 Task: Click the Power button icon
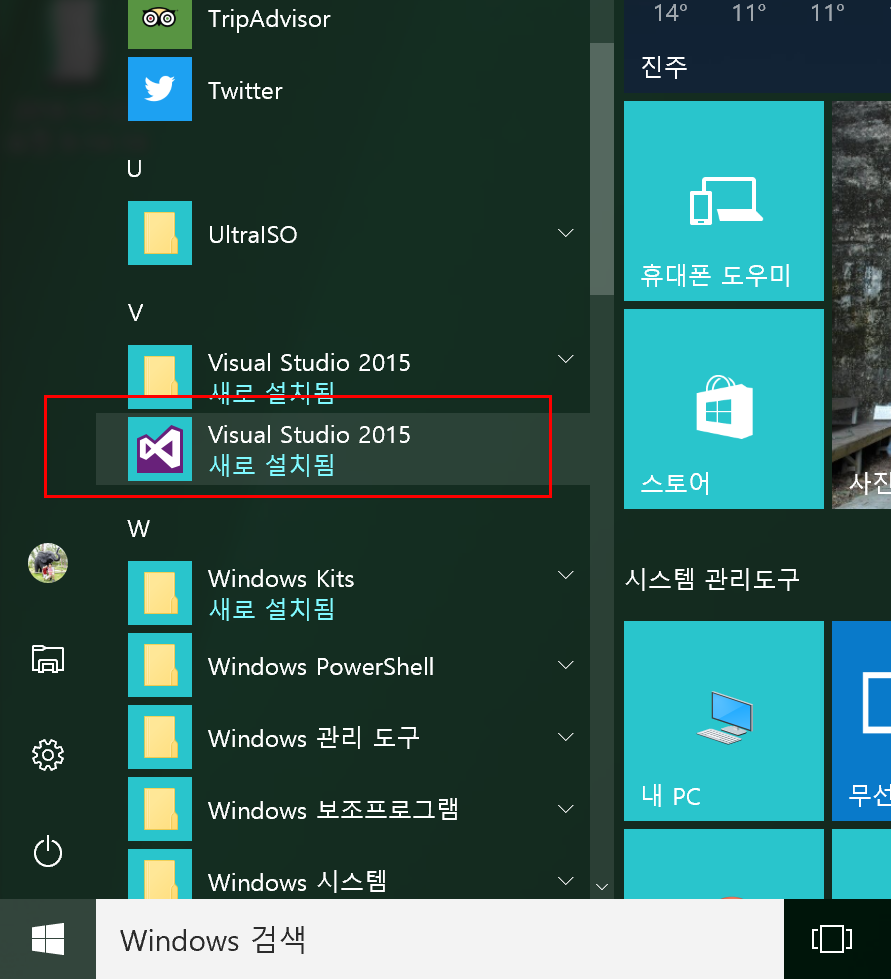pos(48,852)
